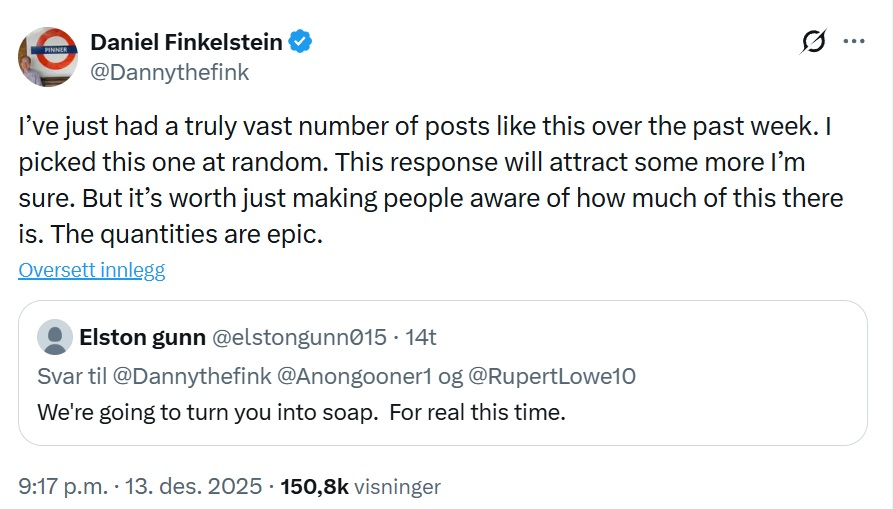Viewport: 893px width, 509px height.
Task: Open the Grok explain-post icon
Action: tap(814, 42)
